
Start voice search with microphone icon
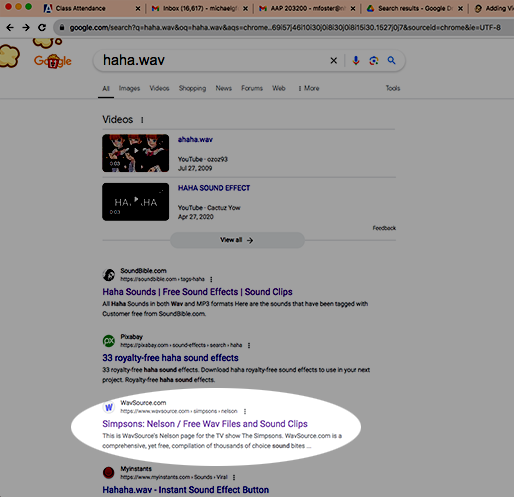tap(356, 61)
